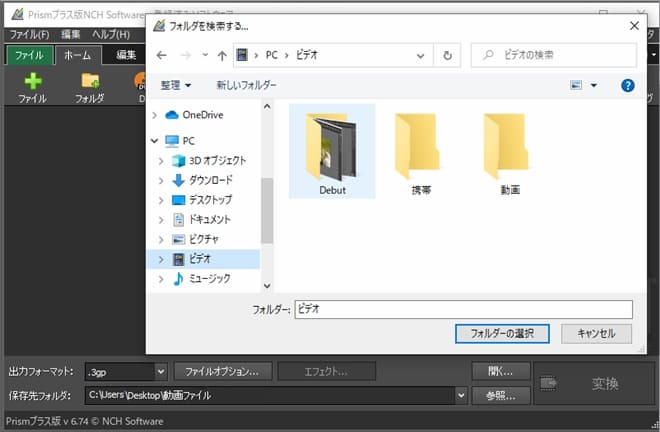This screenshot has width=660, height=432.
Task: Click the エフェクト... button
Action: (326, 371)
